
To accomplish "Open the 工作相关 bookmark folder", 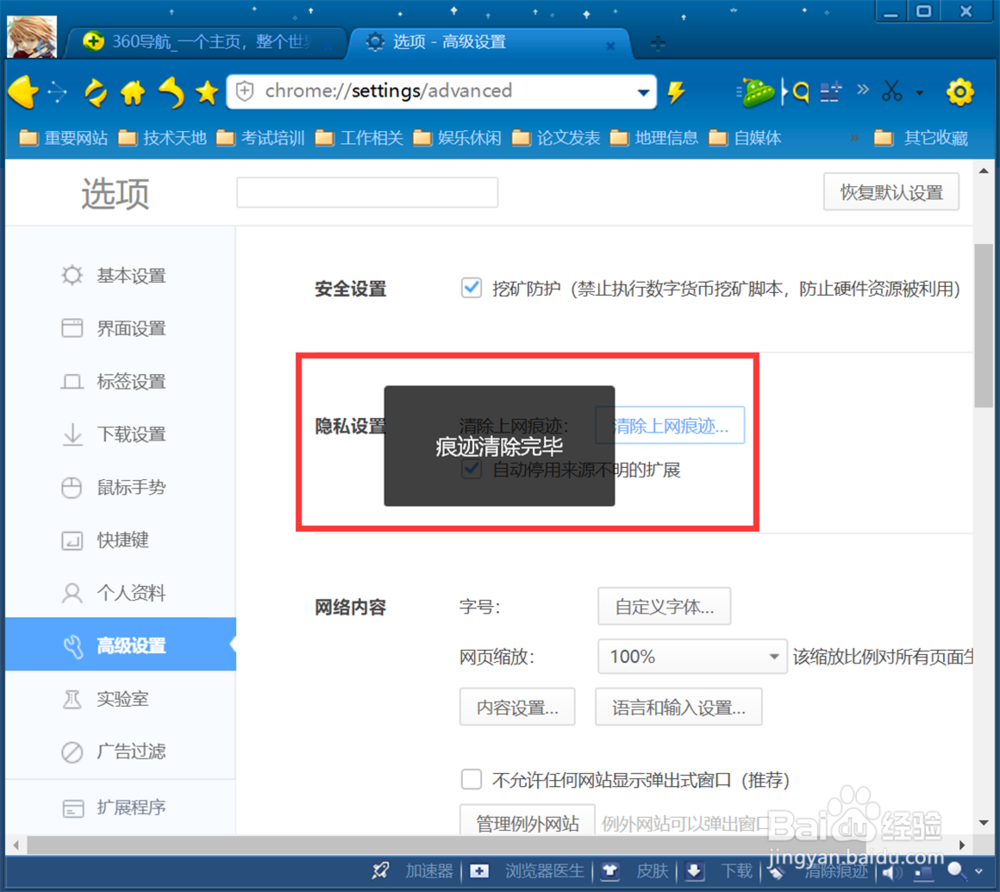I will tap(359, 138).
